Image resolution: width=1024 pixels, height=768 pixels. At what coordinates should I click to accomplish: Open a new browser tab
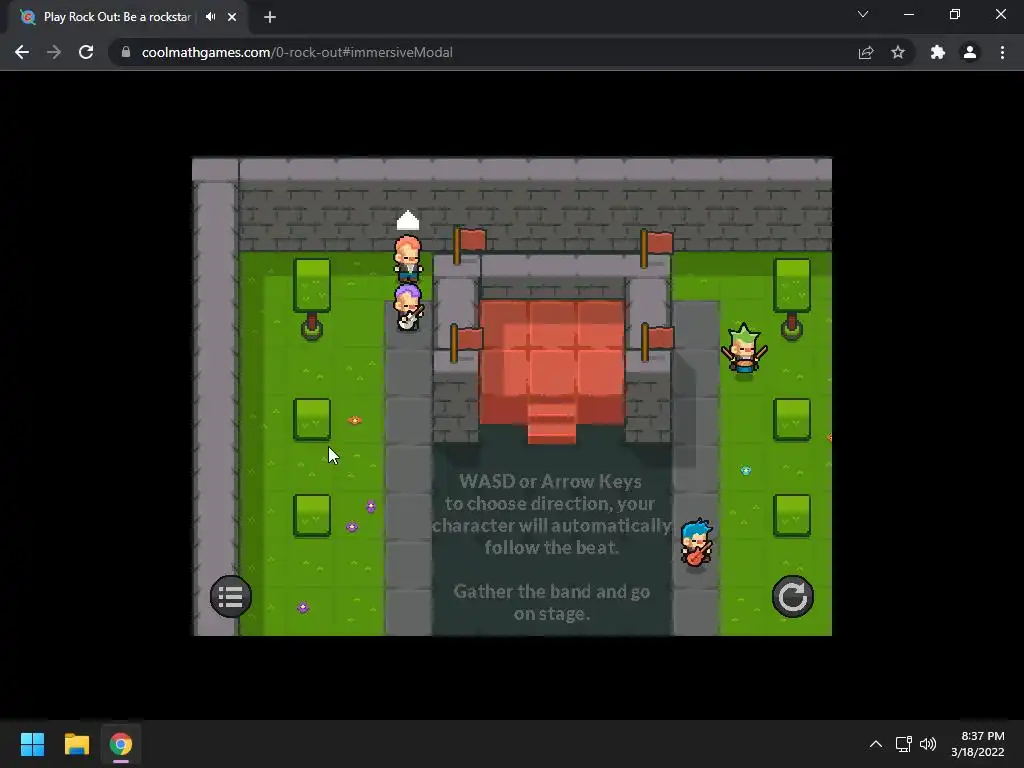[x=270, y=17]
